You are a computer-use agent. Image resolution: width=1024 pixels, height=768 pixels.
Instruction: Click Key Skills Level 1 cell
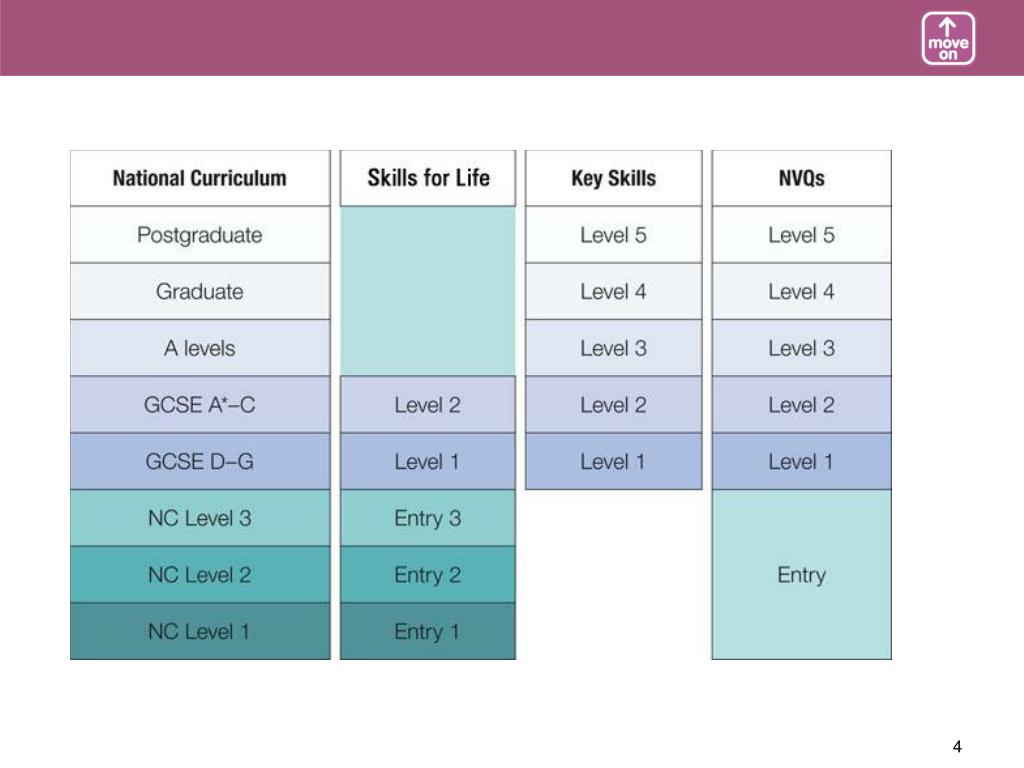613,462
